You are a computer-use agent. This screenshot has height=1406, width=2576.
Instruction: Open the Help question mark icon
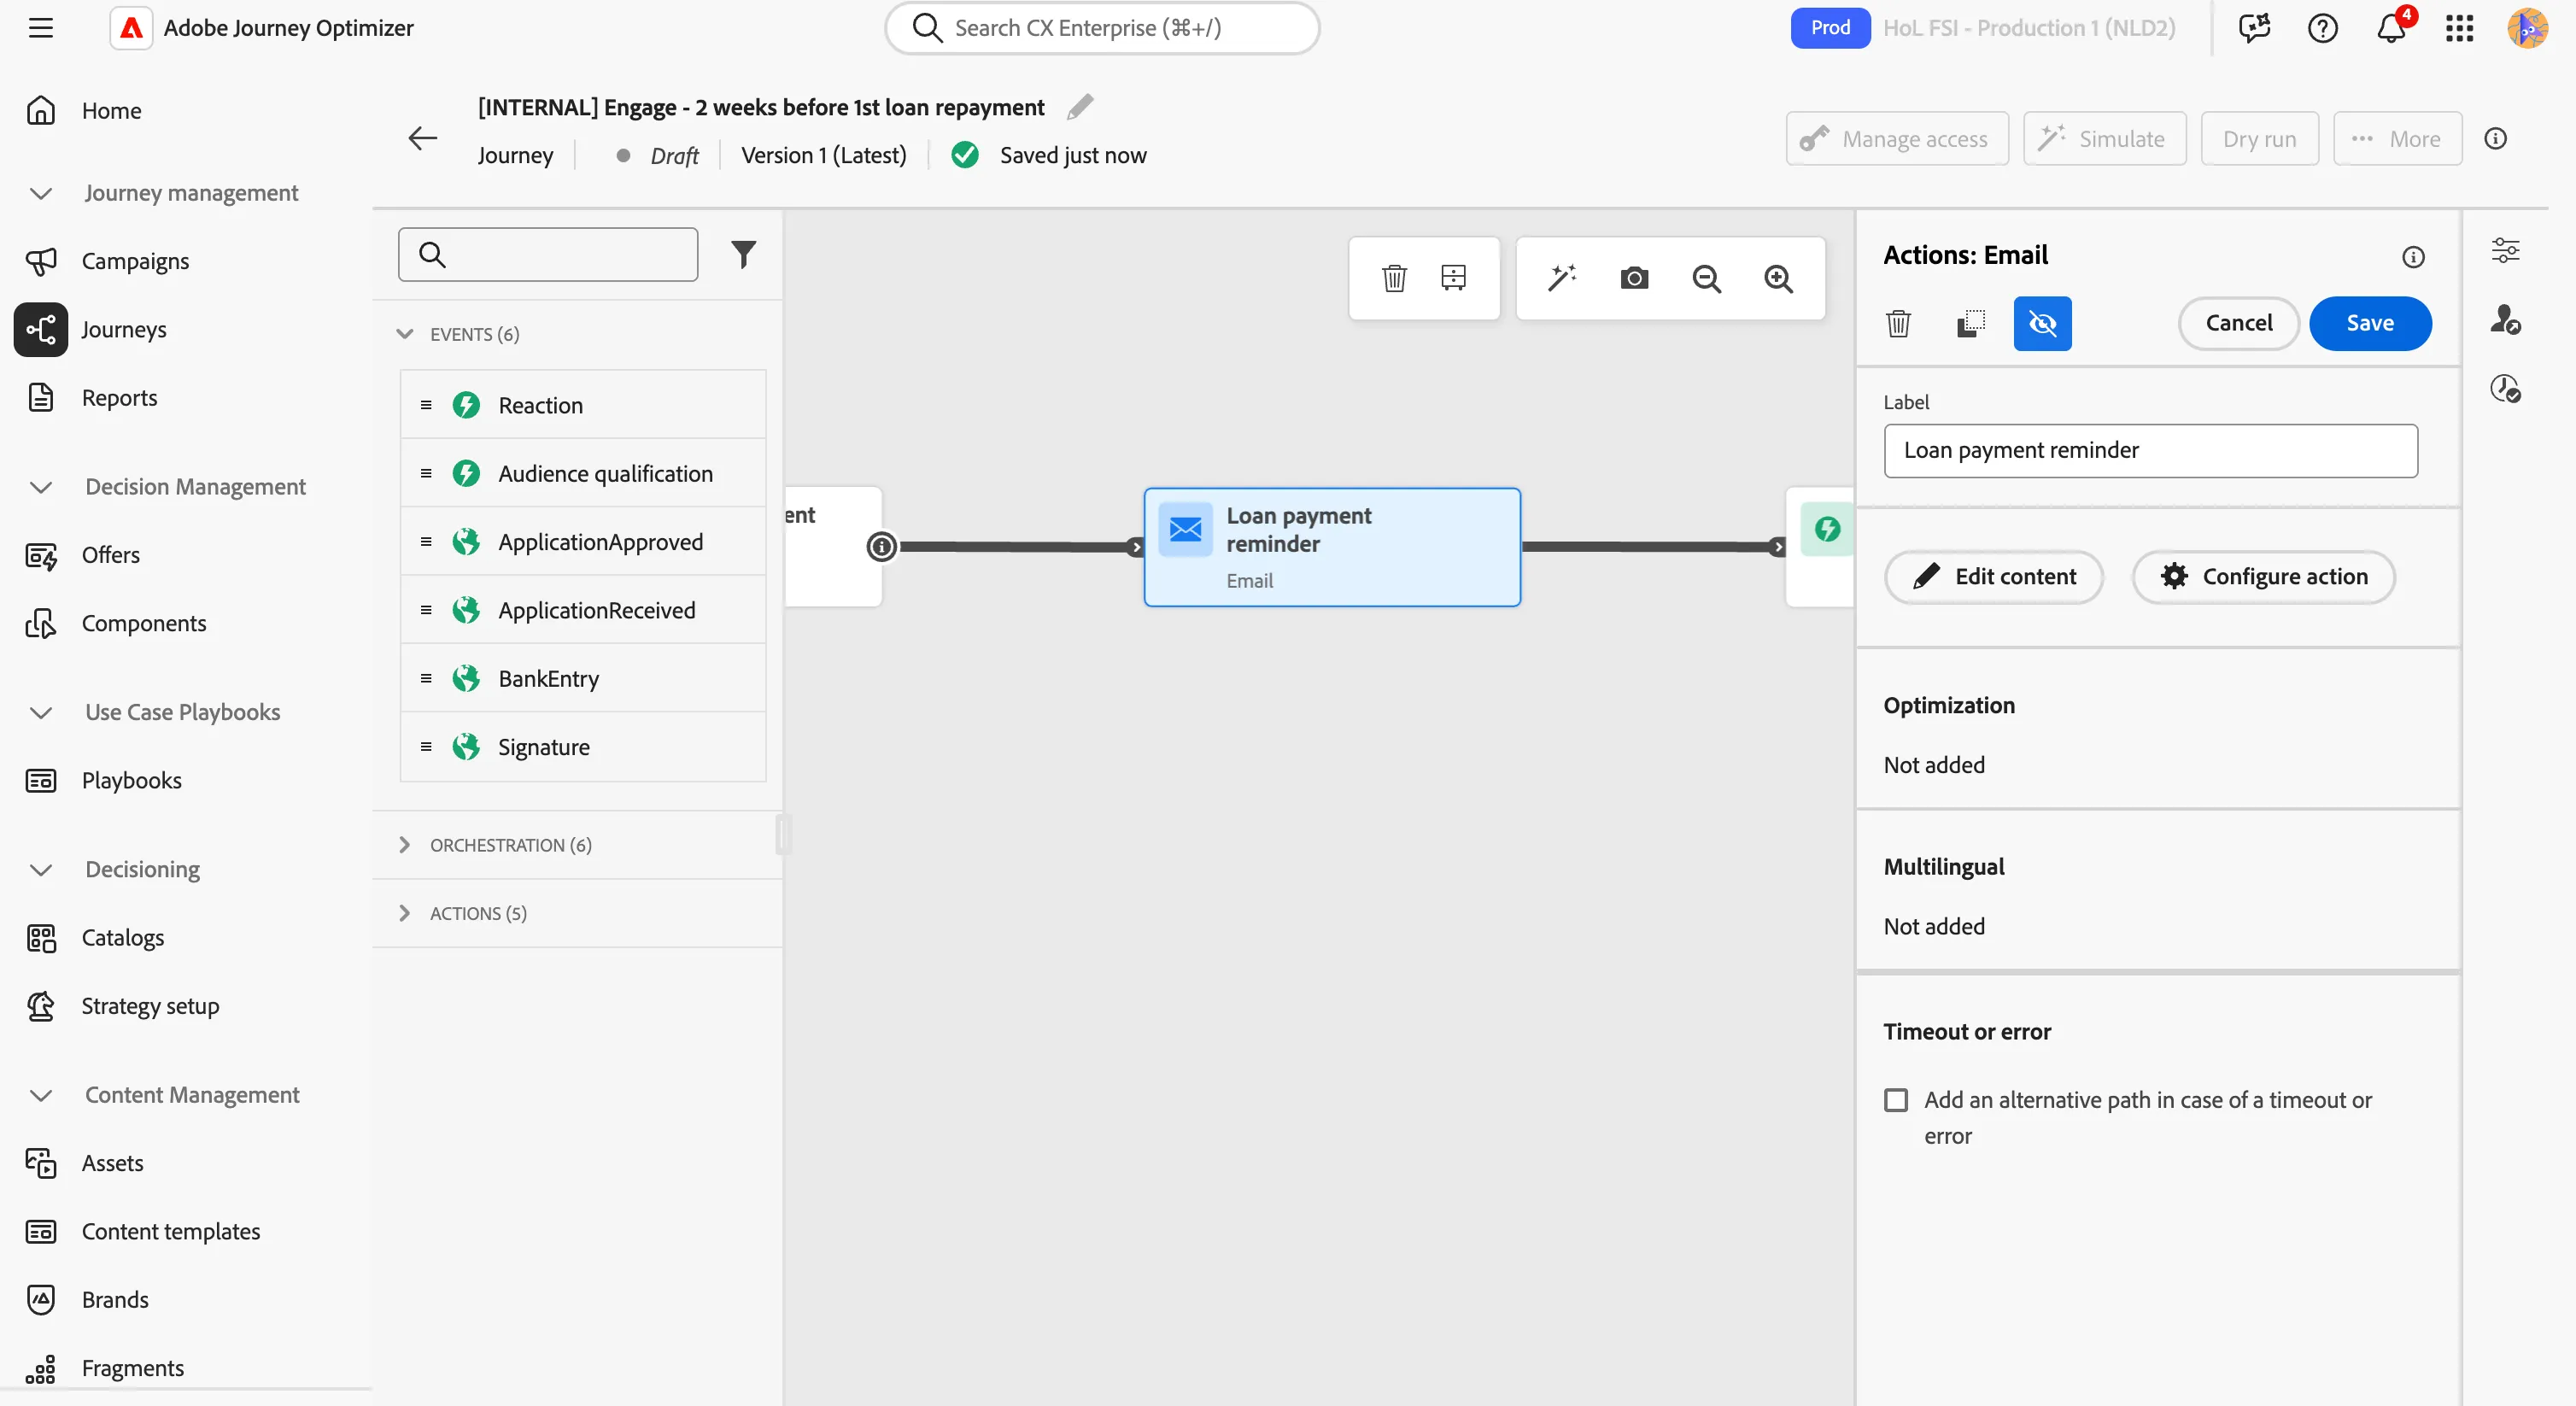tap(2322, 28)
